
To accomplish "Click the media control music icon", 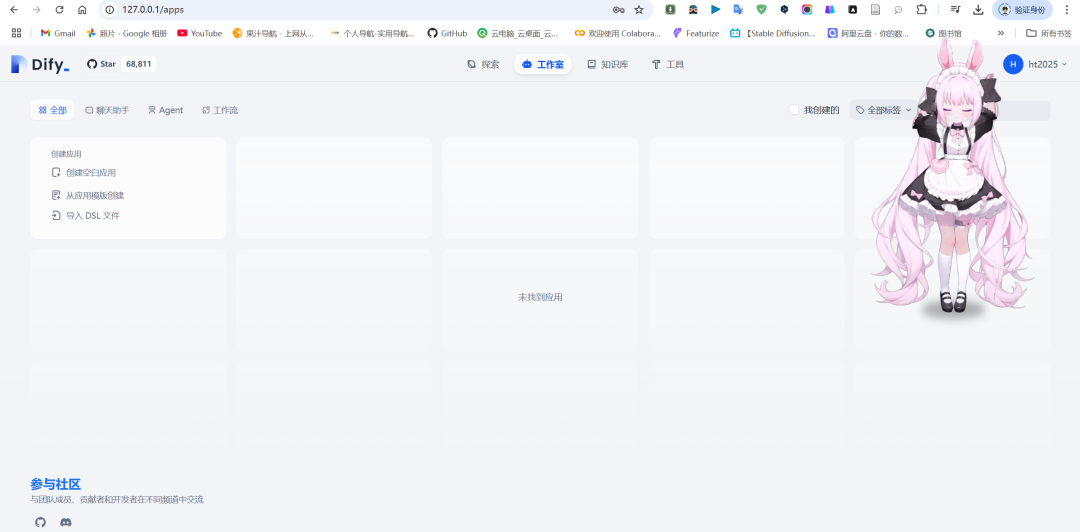I will pyautogui.click(x=955, y=10).
